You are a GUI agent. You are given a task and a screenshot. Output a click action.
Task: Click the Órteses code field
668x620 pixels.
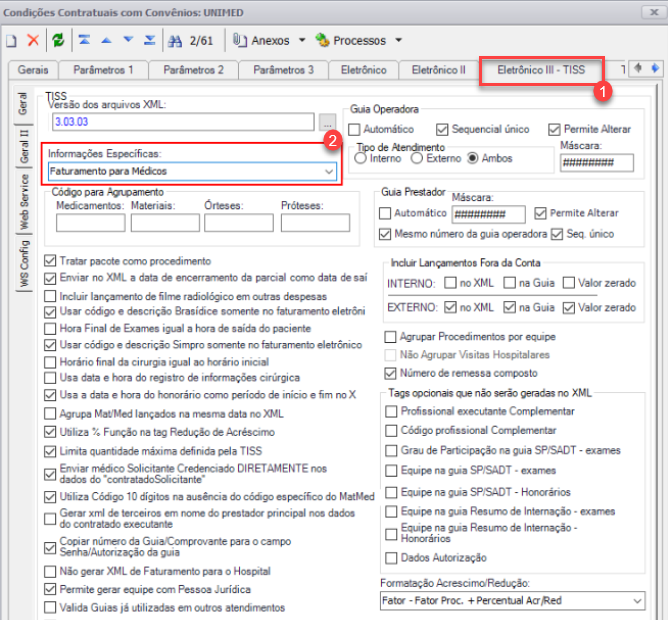(x=239, y=223)
